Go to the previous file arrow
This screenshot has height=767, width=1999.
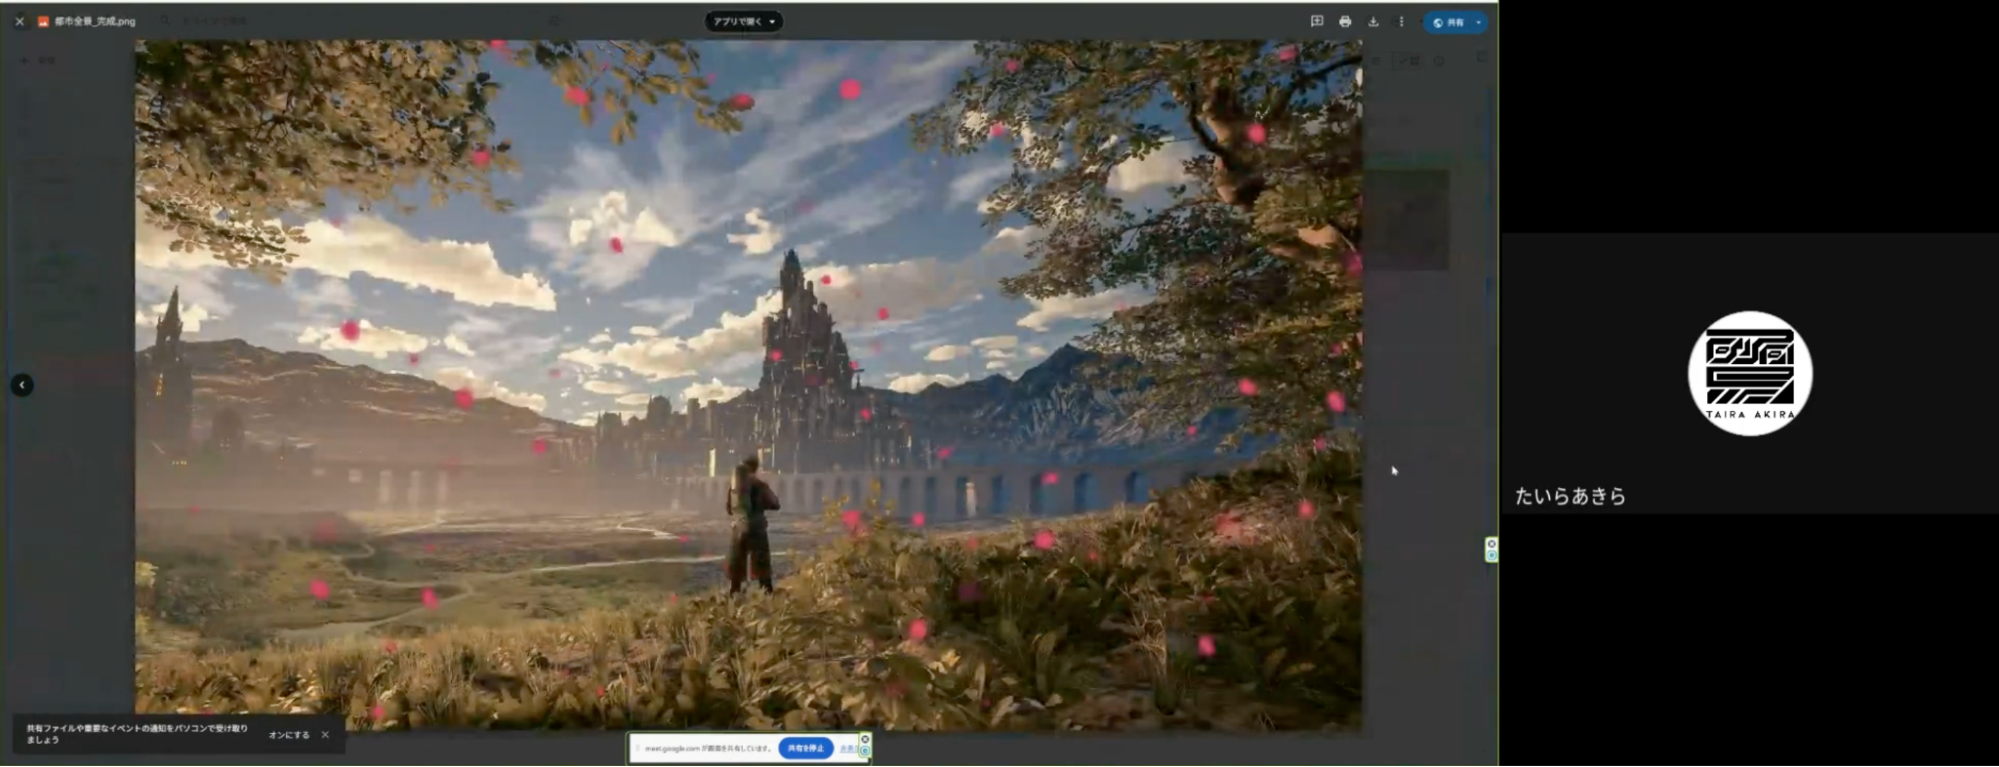[22, 385]
